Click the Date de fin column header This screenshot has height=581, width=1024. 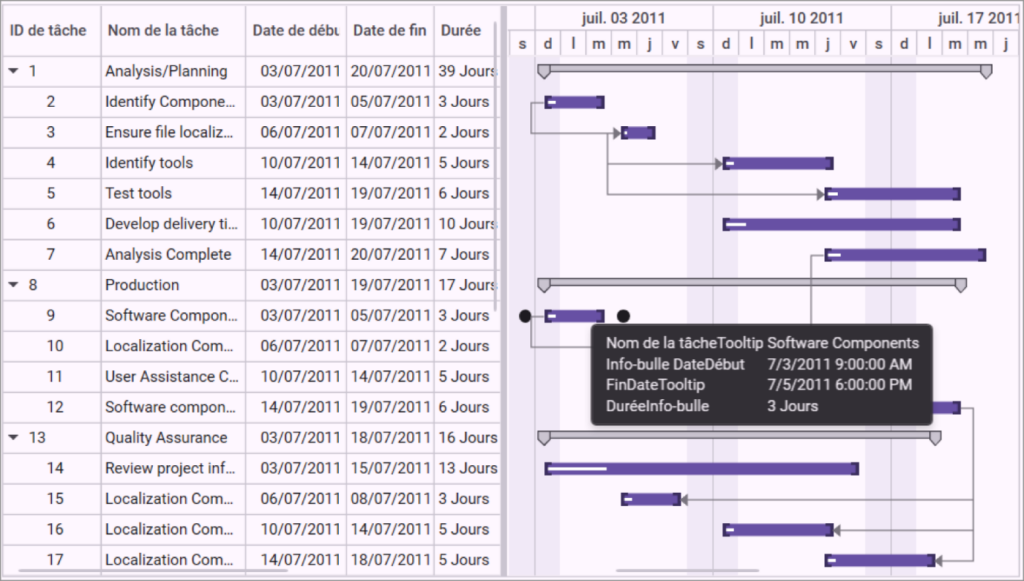pyautogui.click(x=390, y=30)
